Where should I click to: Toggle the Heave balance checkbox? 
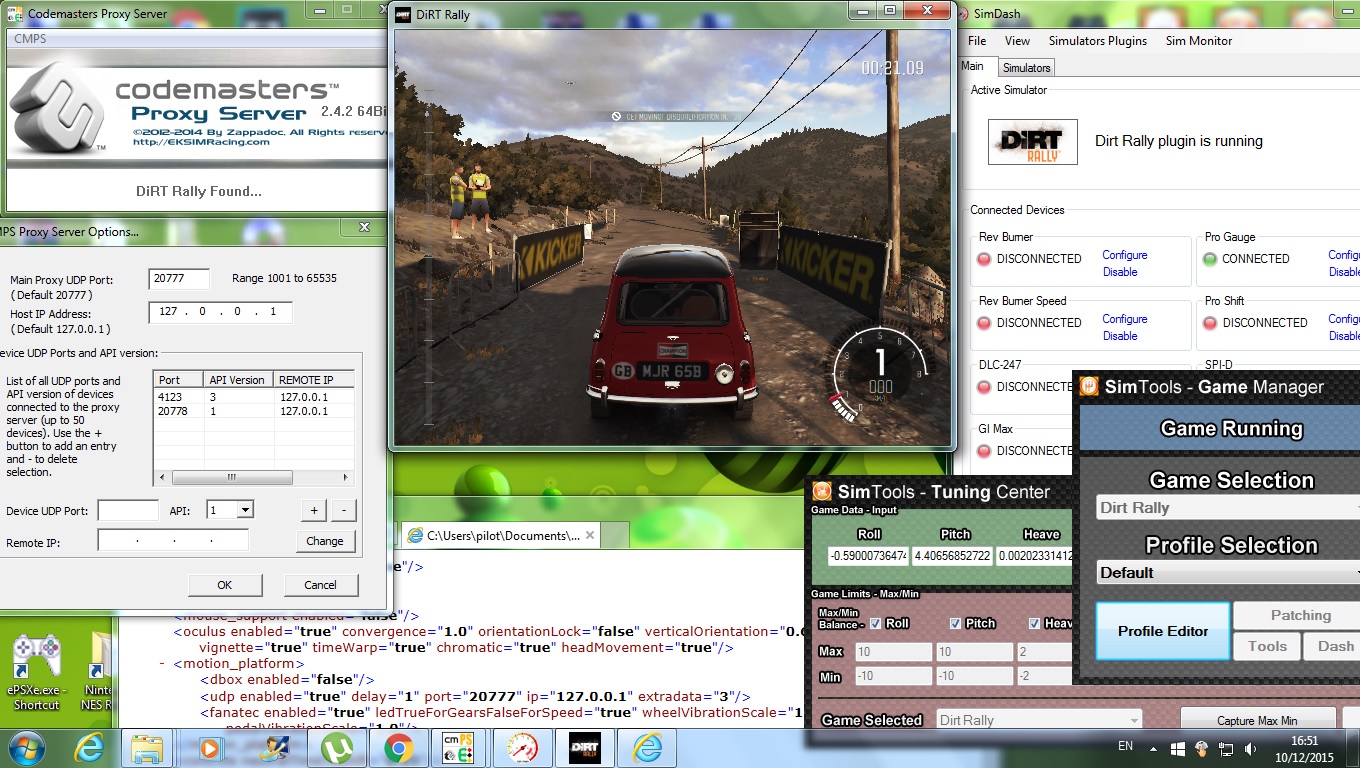click(1035, 623)
